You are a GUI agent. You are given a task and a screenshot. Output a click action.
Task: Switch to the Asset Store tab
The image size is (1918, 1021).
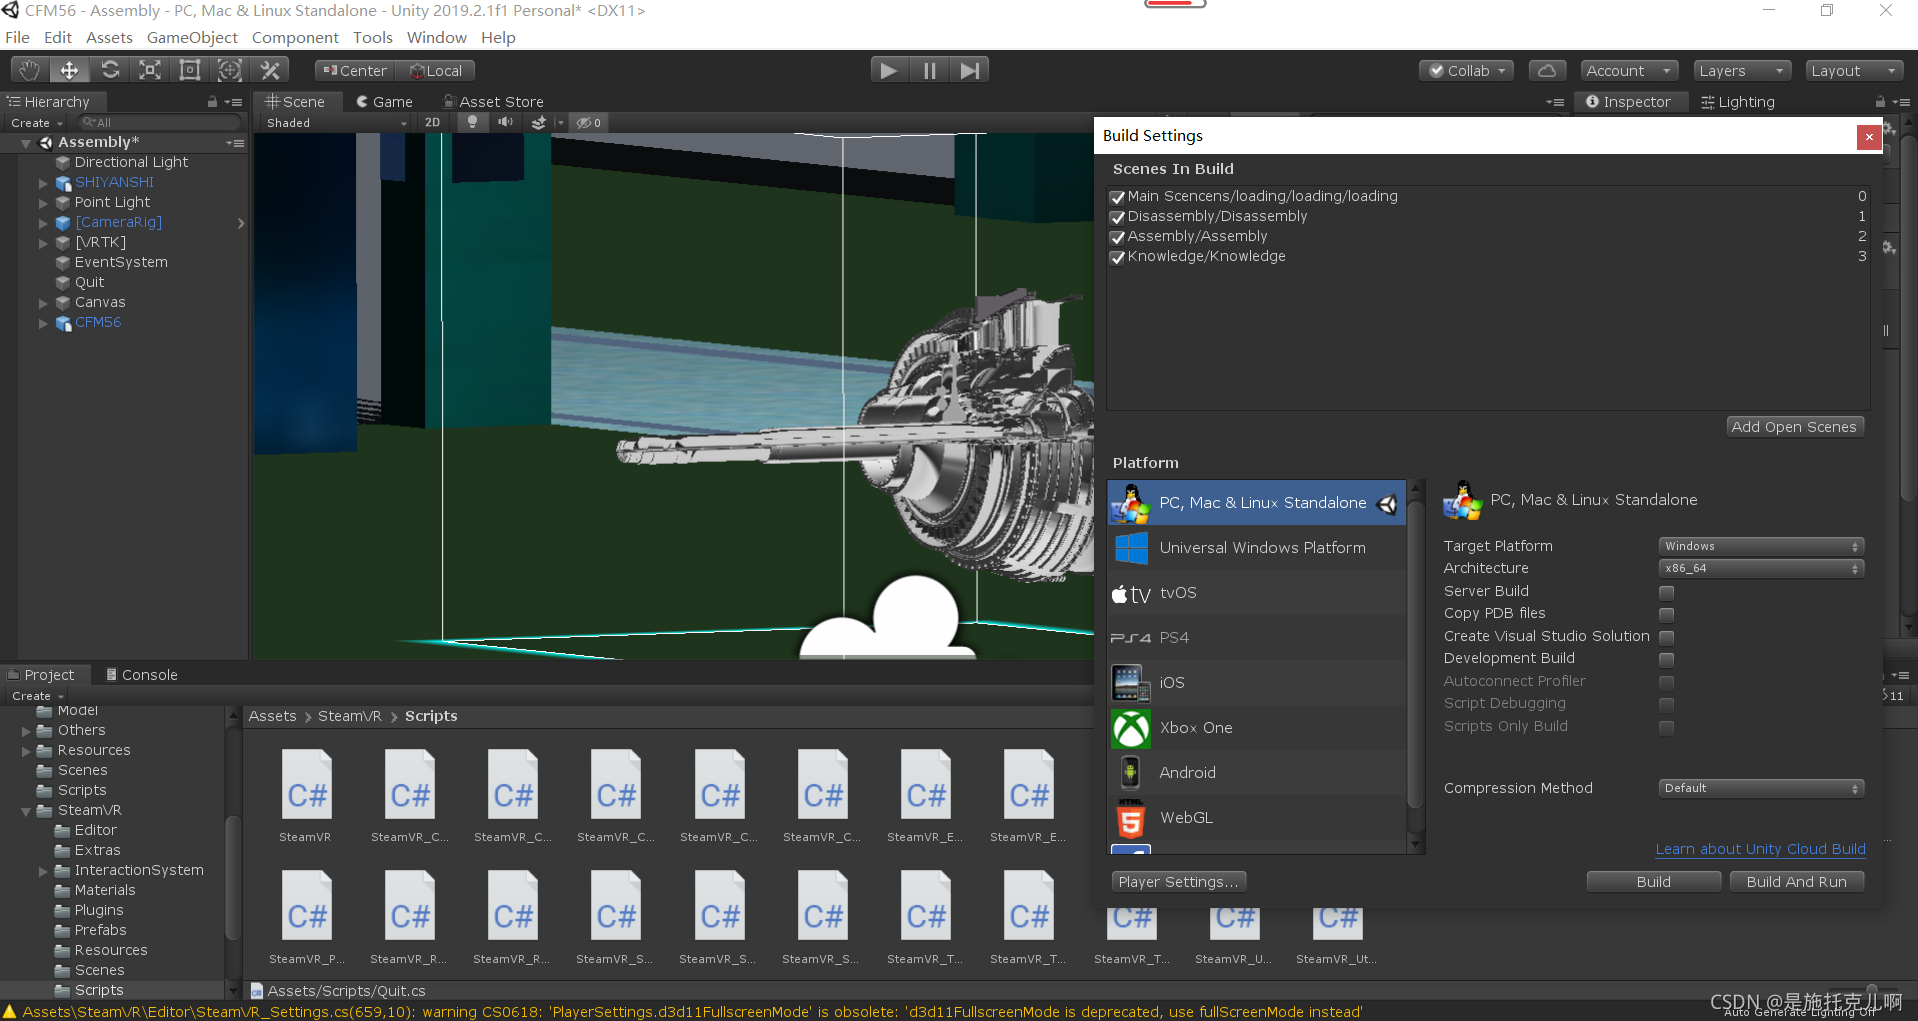pyautogui.click(x=493, y=102)
